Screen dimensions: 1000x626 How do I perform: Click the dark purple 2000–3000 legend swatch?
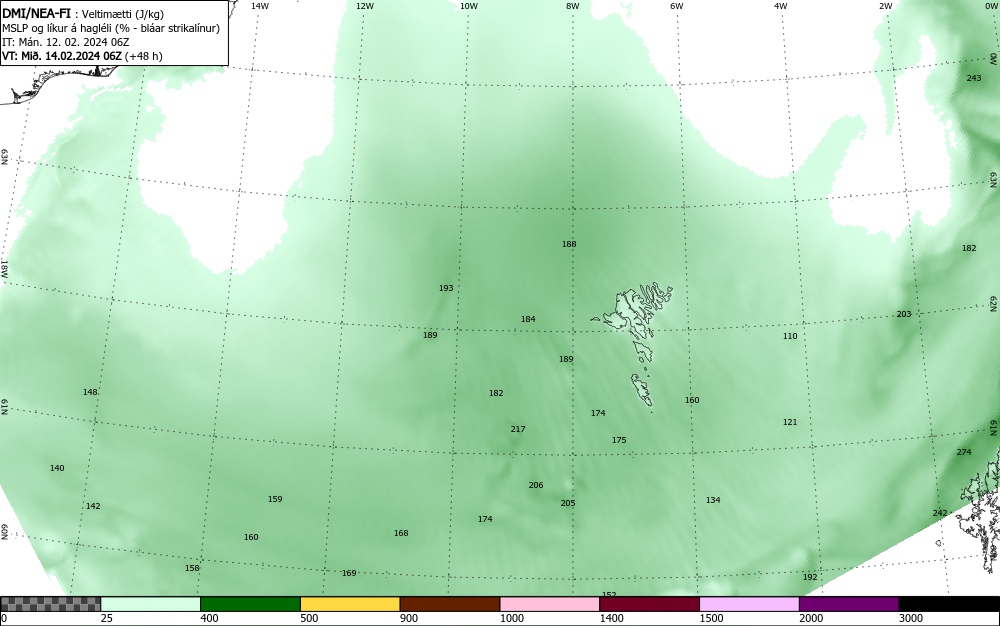tap(849, 604)
